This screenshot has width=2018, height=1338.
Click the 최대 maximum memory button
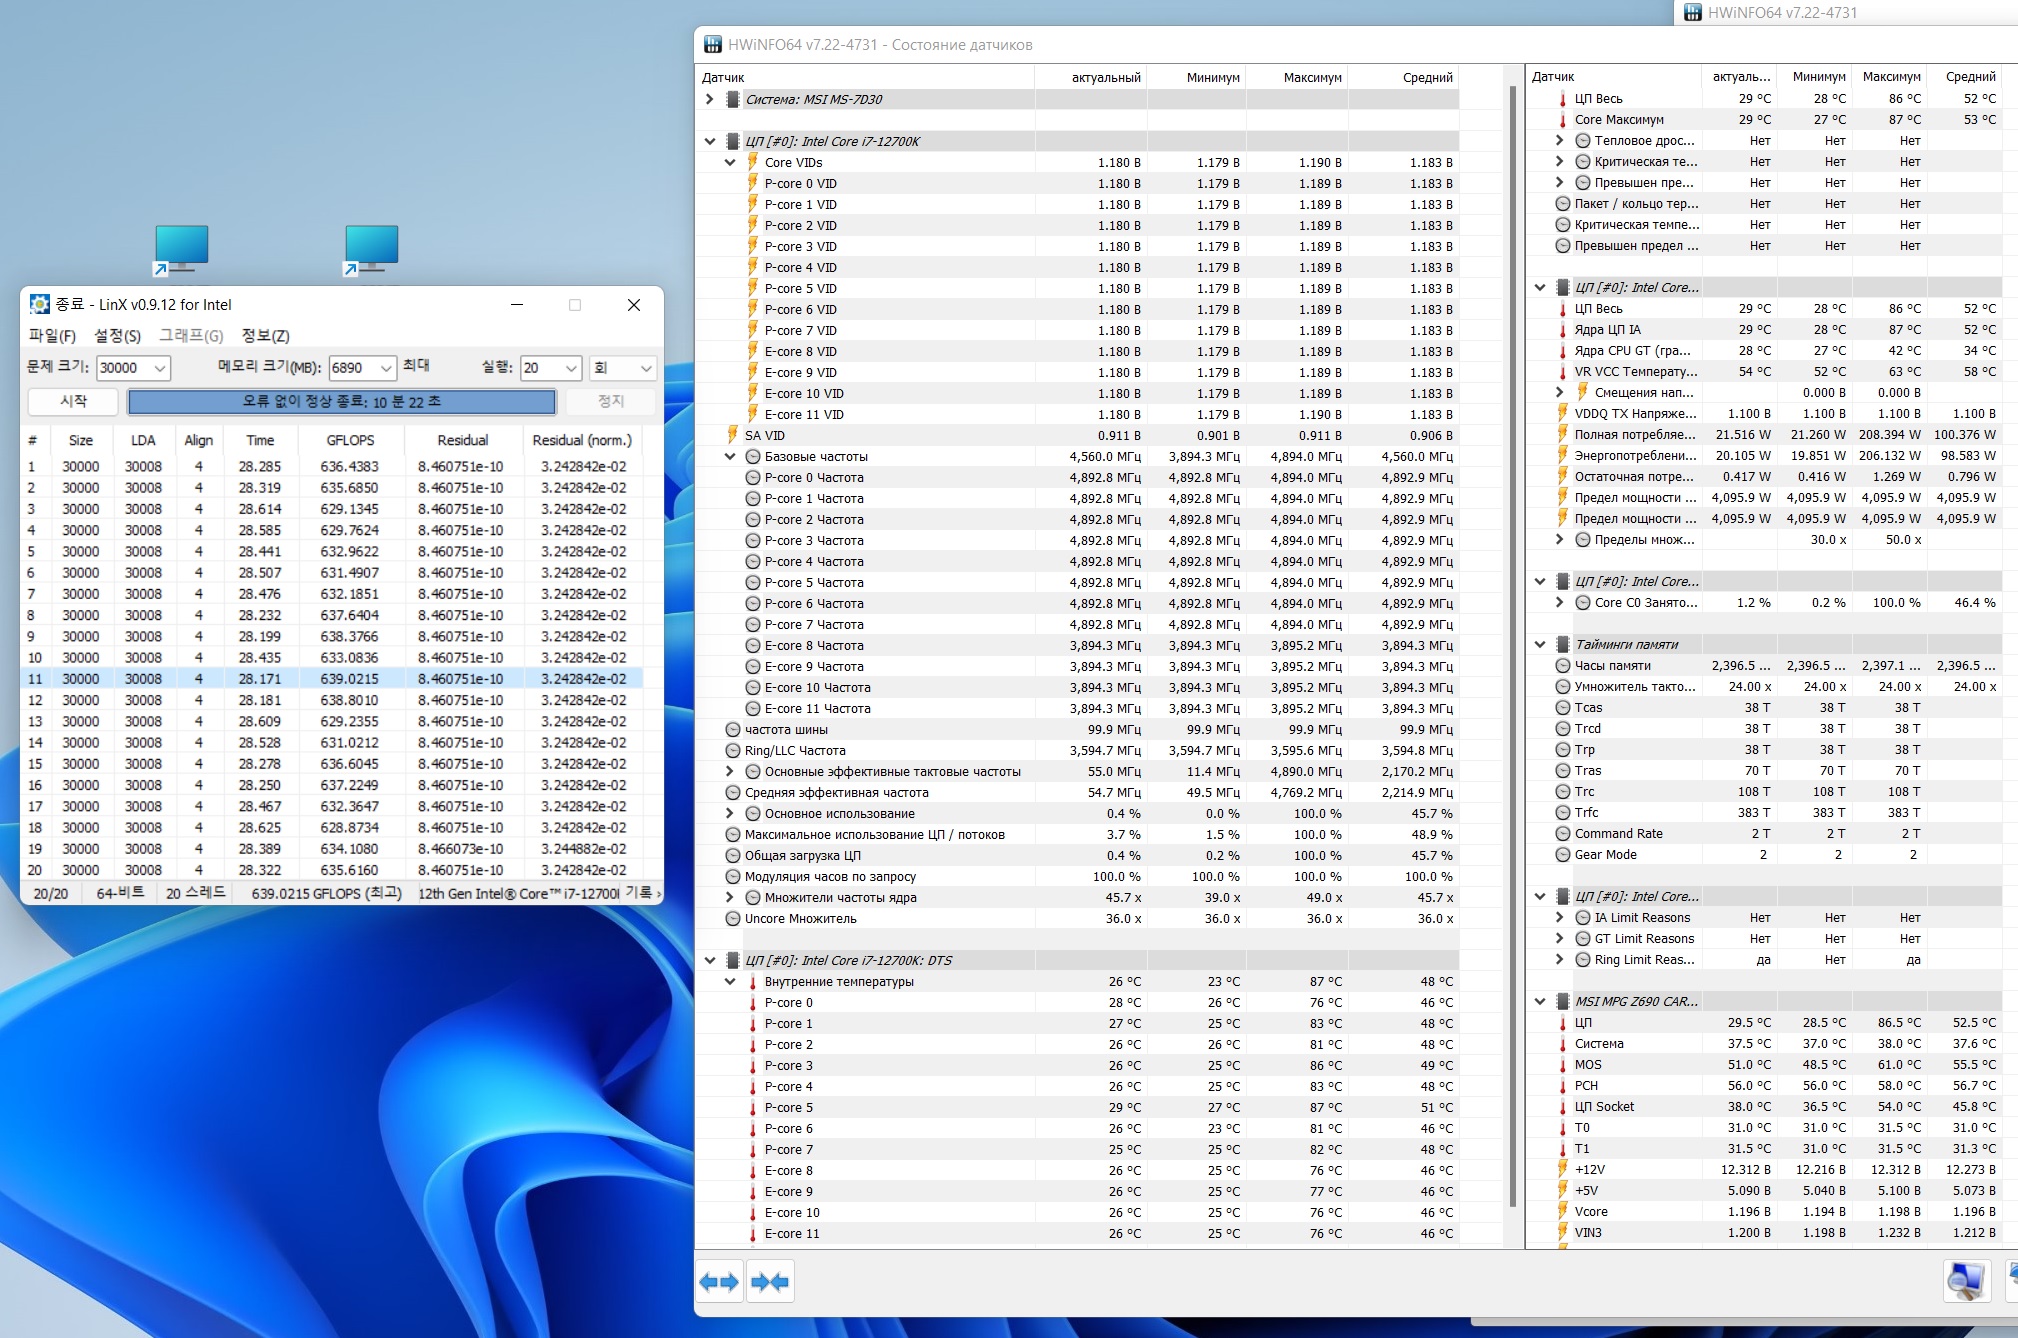click(x=416, y=366)
